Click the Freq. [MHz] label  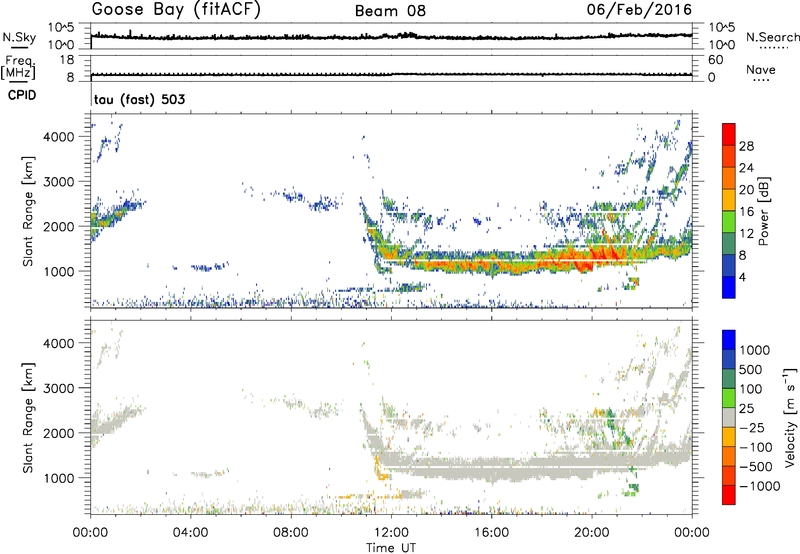point(18,68)
